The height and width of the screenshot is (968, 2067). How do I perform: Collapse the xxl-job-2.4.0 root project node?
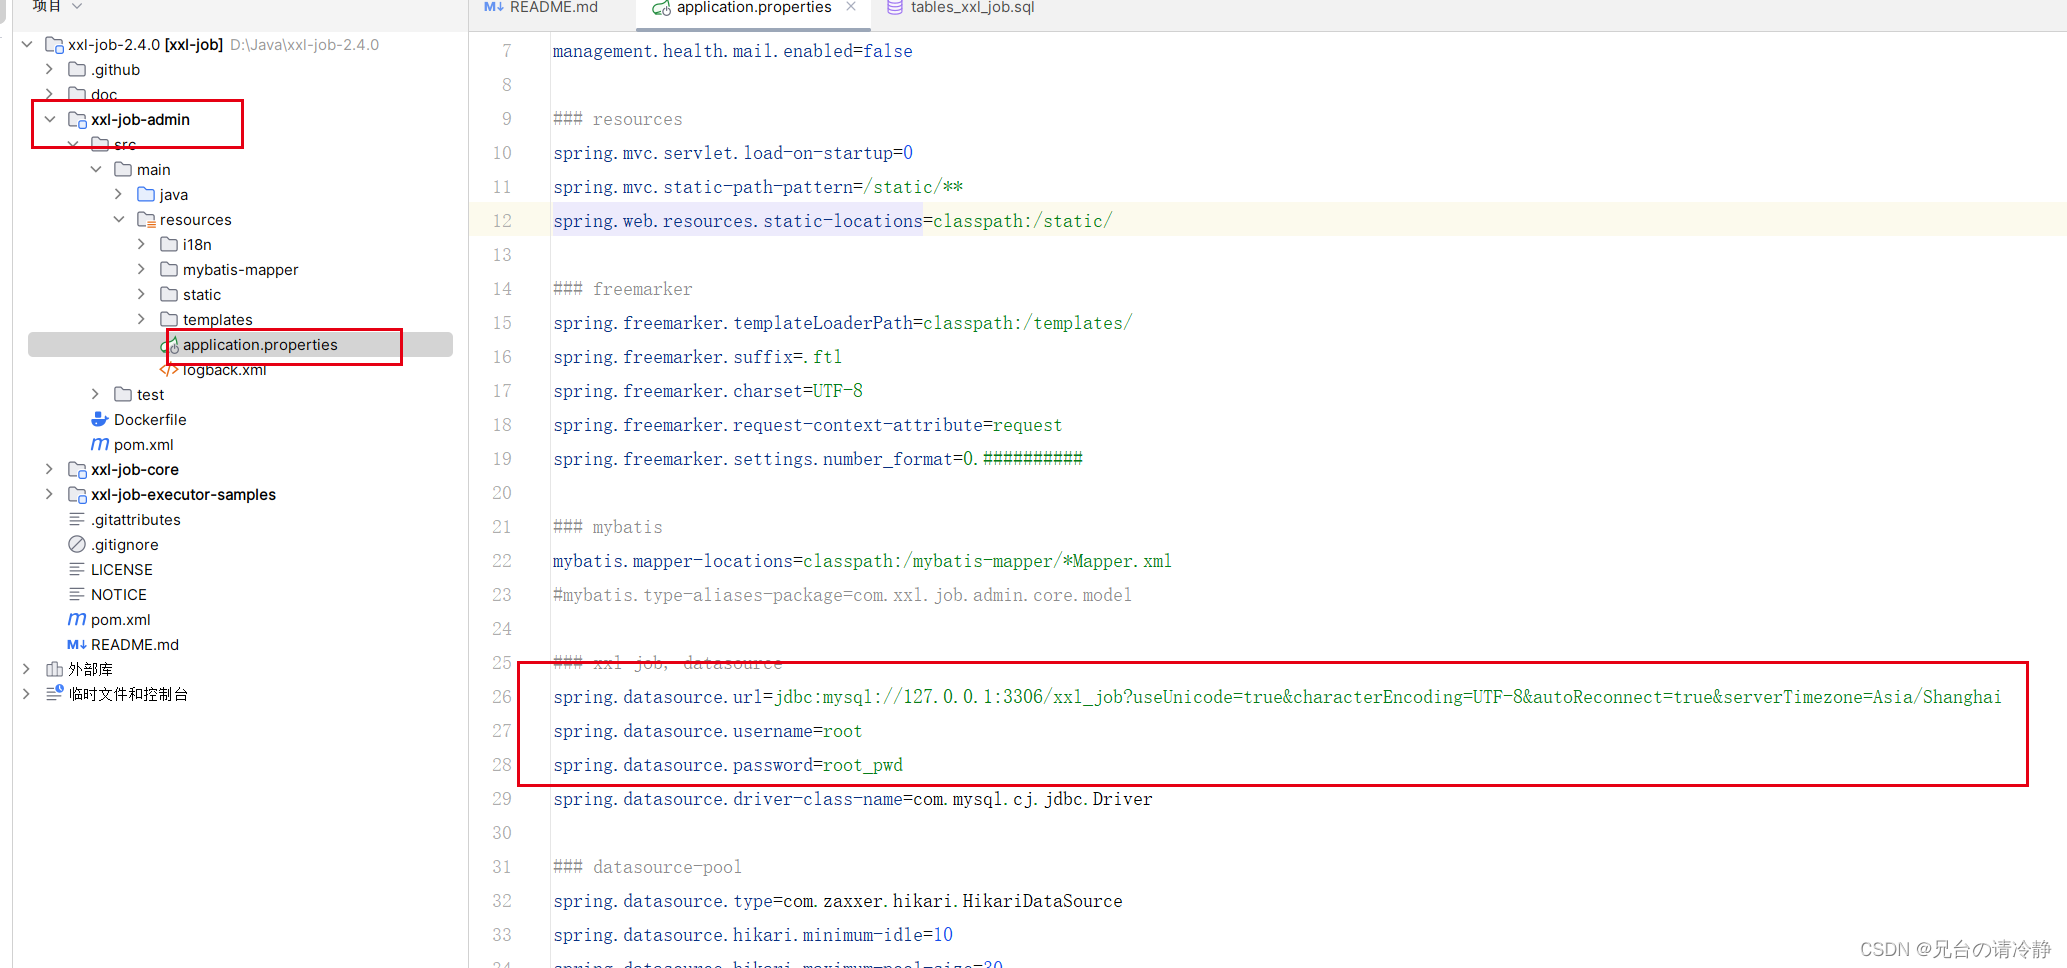27,44
